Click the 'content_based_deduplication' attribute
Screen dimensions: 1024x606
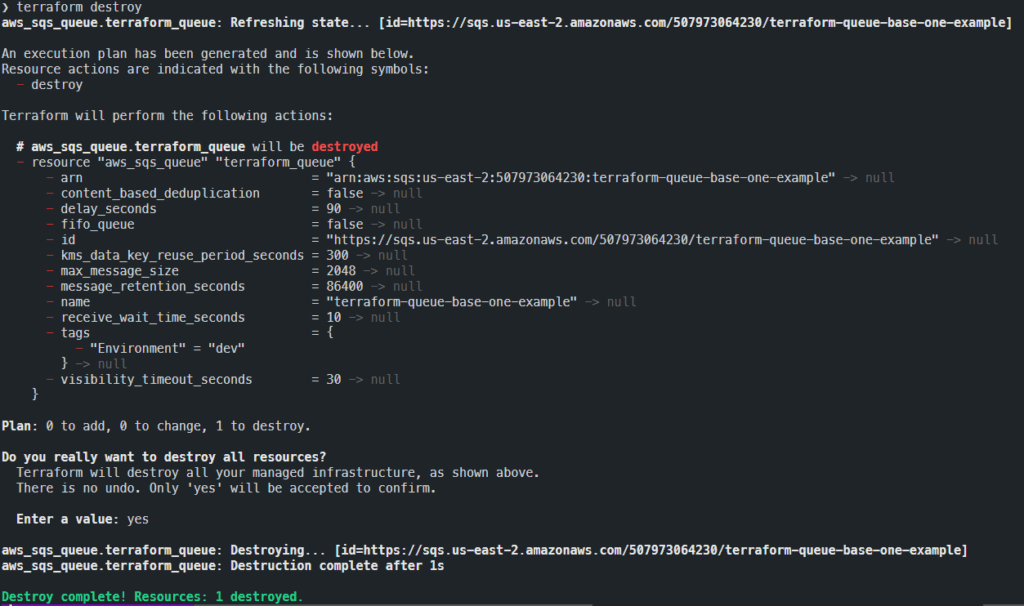[160, 193]
